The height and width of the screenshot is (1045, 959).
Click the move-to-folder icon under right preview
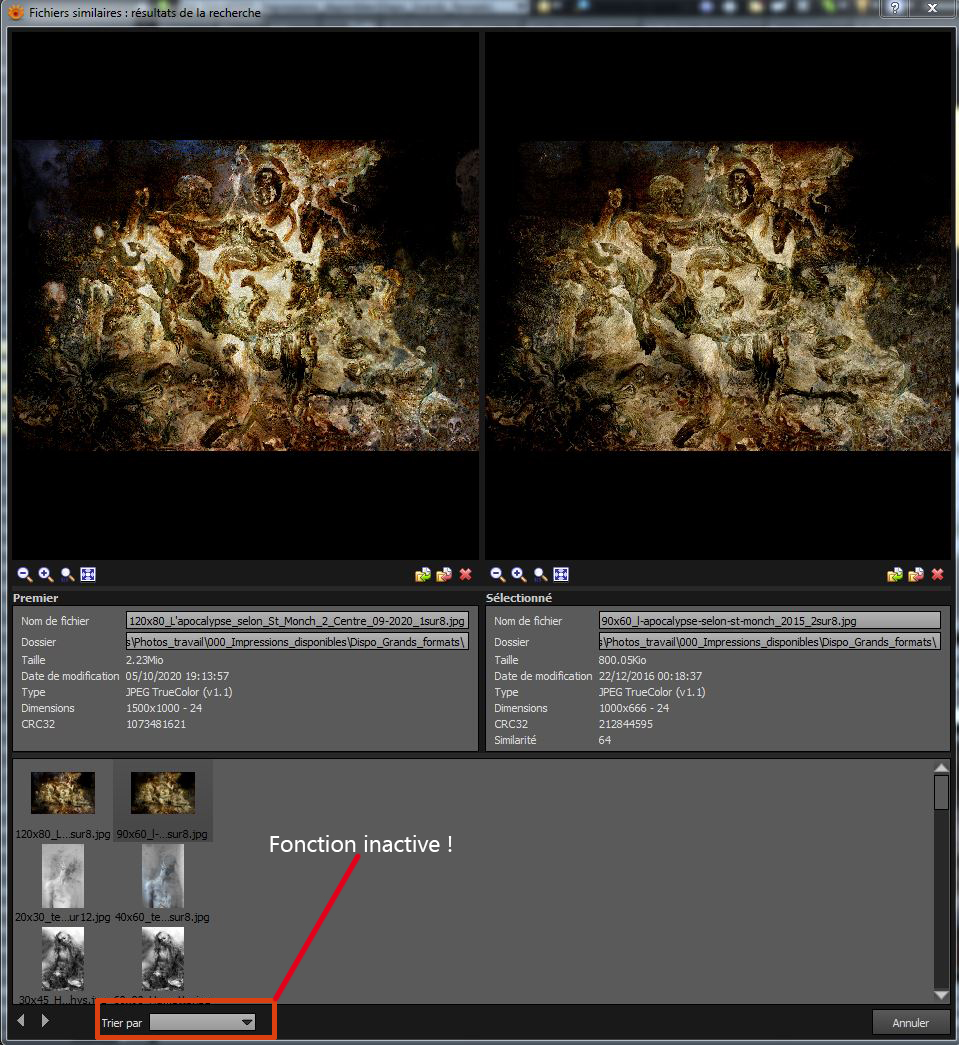tap(916, 575)
